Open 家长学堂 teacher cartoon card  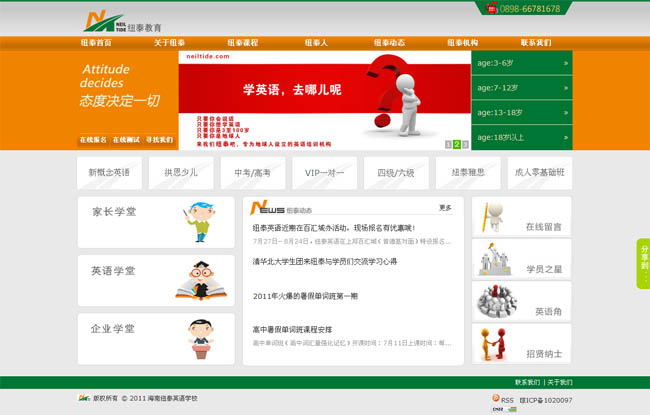156,222
